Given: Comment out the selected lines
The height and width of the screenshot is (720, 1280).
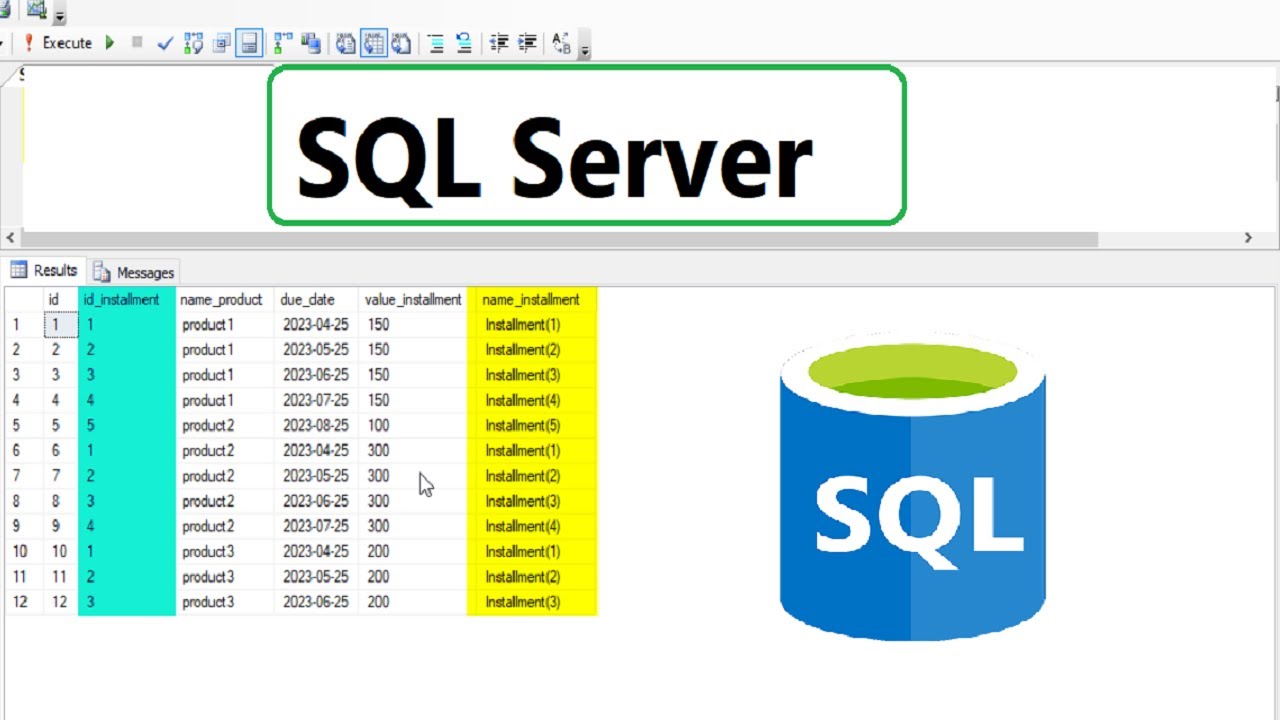Looking at the screenshot, I should (x=436, y=43).
